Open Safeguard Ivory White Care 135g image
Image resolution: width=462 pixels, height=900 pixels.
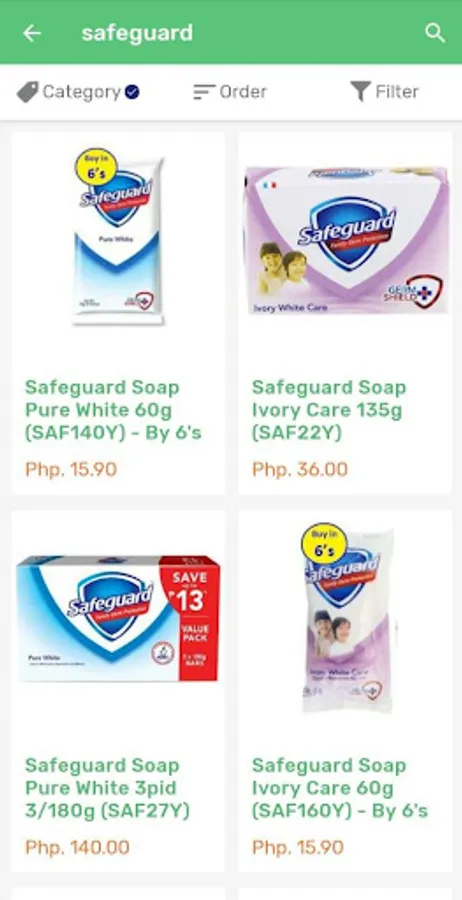pyautogui.click(x=345, y=240)
